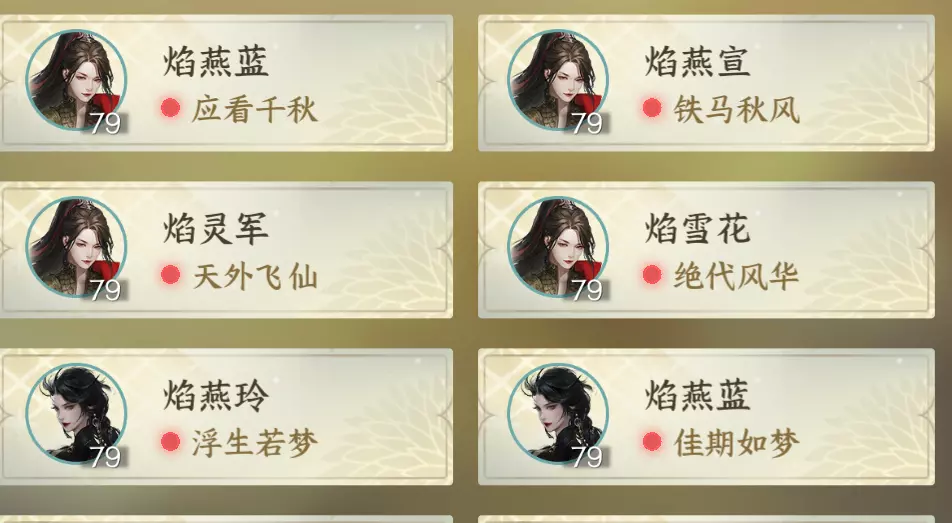Open the portrait beside 焰燕宣
952x523 pixels.
click(x=557, y=80)
